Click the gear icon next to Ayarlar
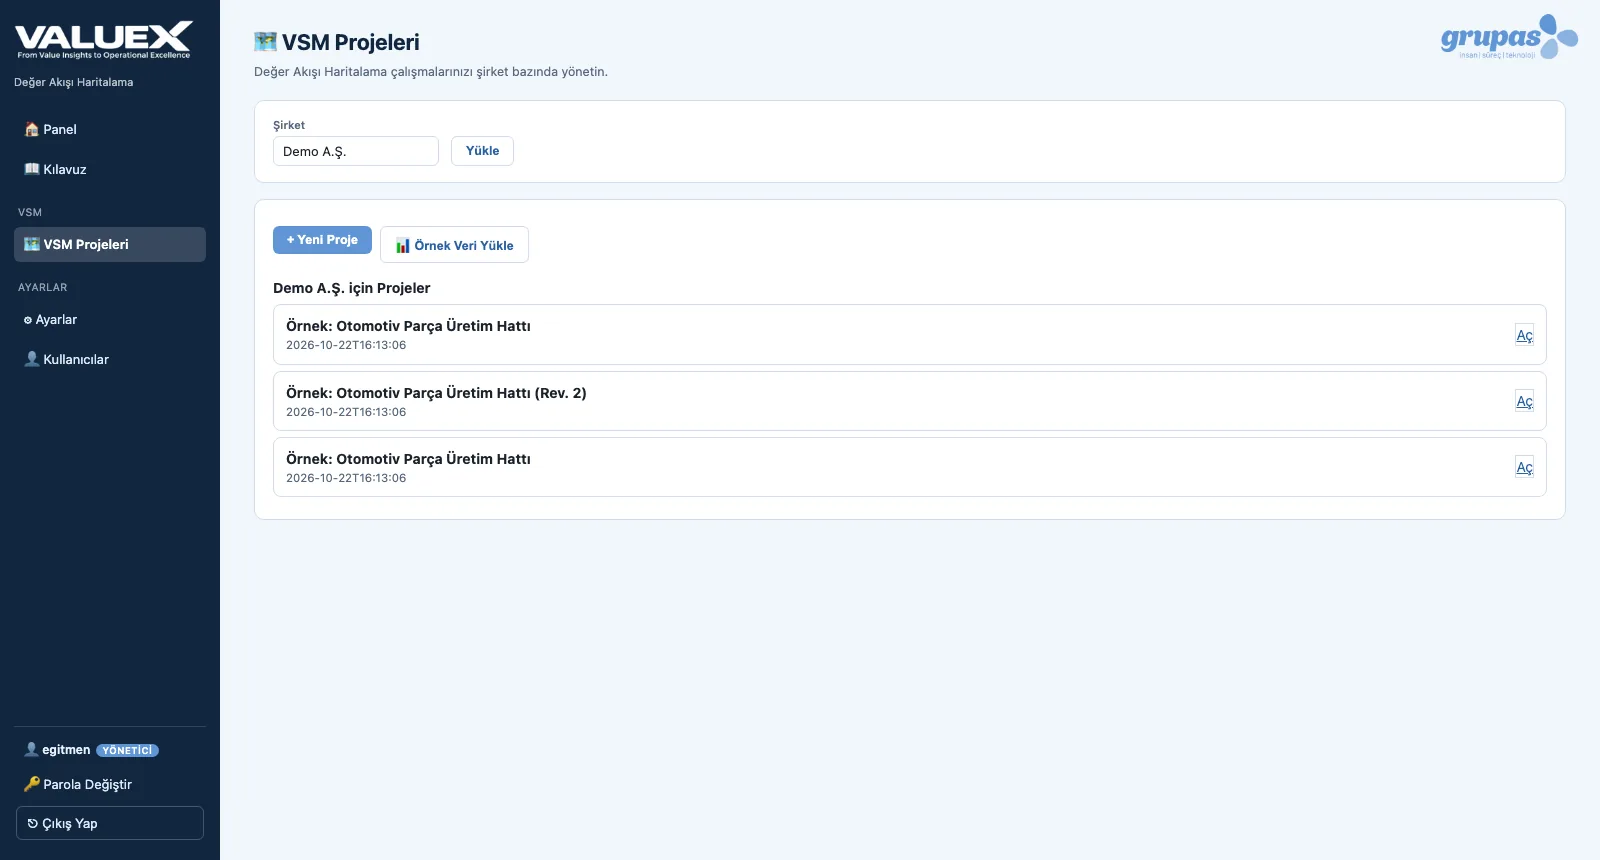This screenshot has height=860, width=1600. pyautogui.click(x=28, y=320)
